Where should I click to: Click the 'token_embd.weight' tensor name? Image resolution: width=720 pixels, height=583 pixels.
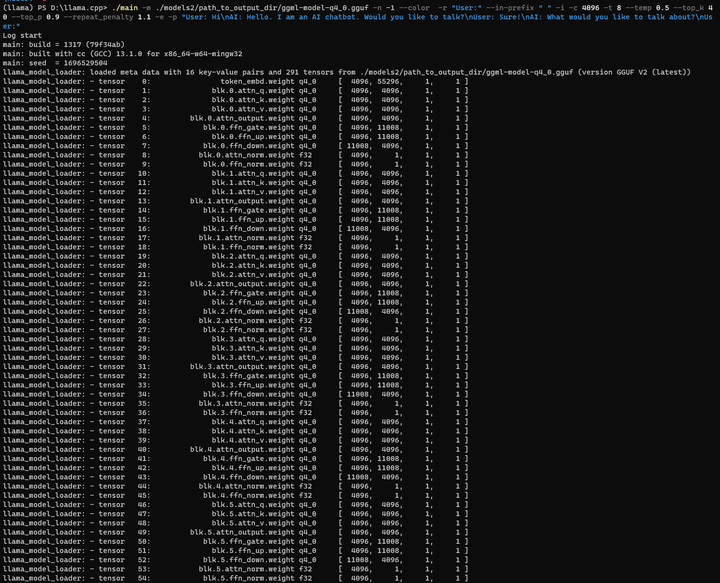pyautogui.click(x=257, y=81)
